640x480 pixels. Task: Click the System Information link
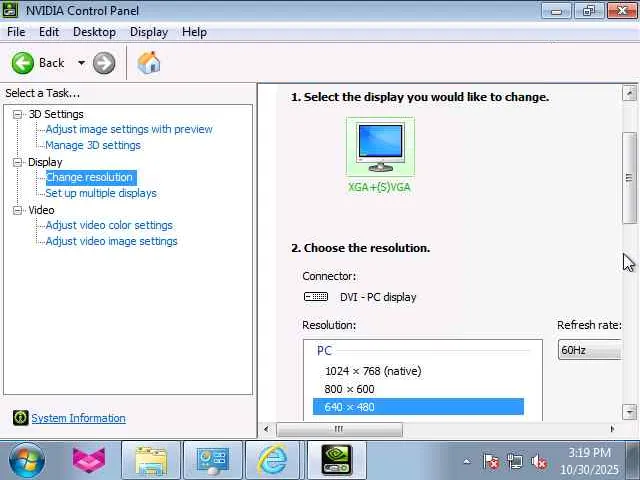(78, 418)
